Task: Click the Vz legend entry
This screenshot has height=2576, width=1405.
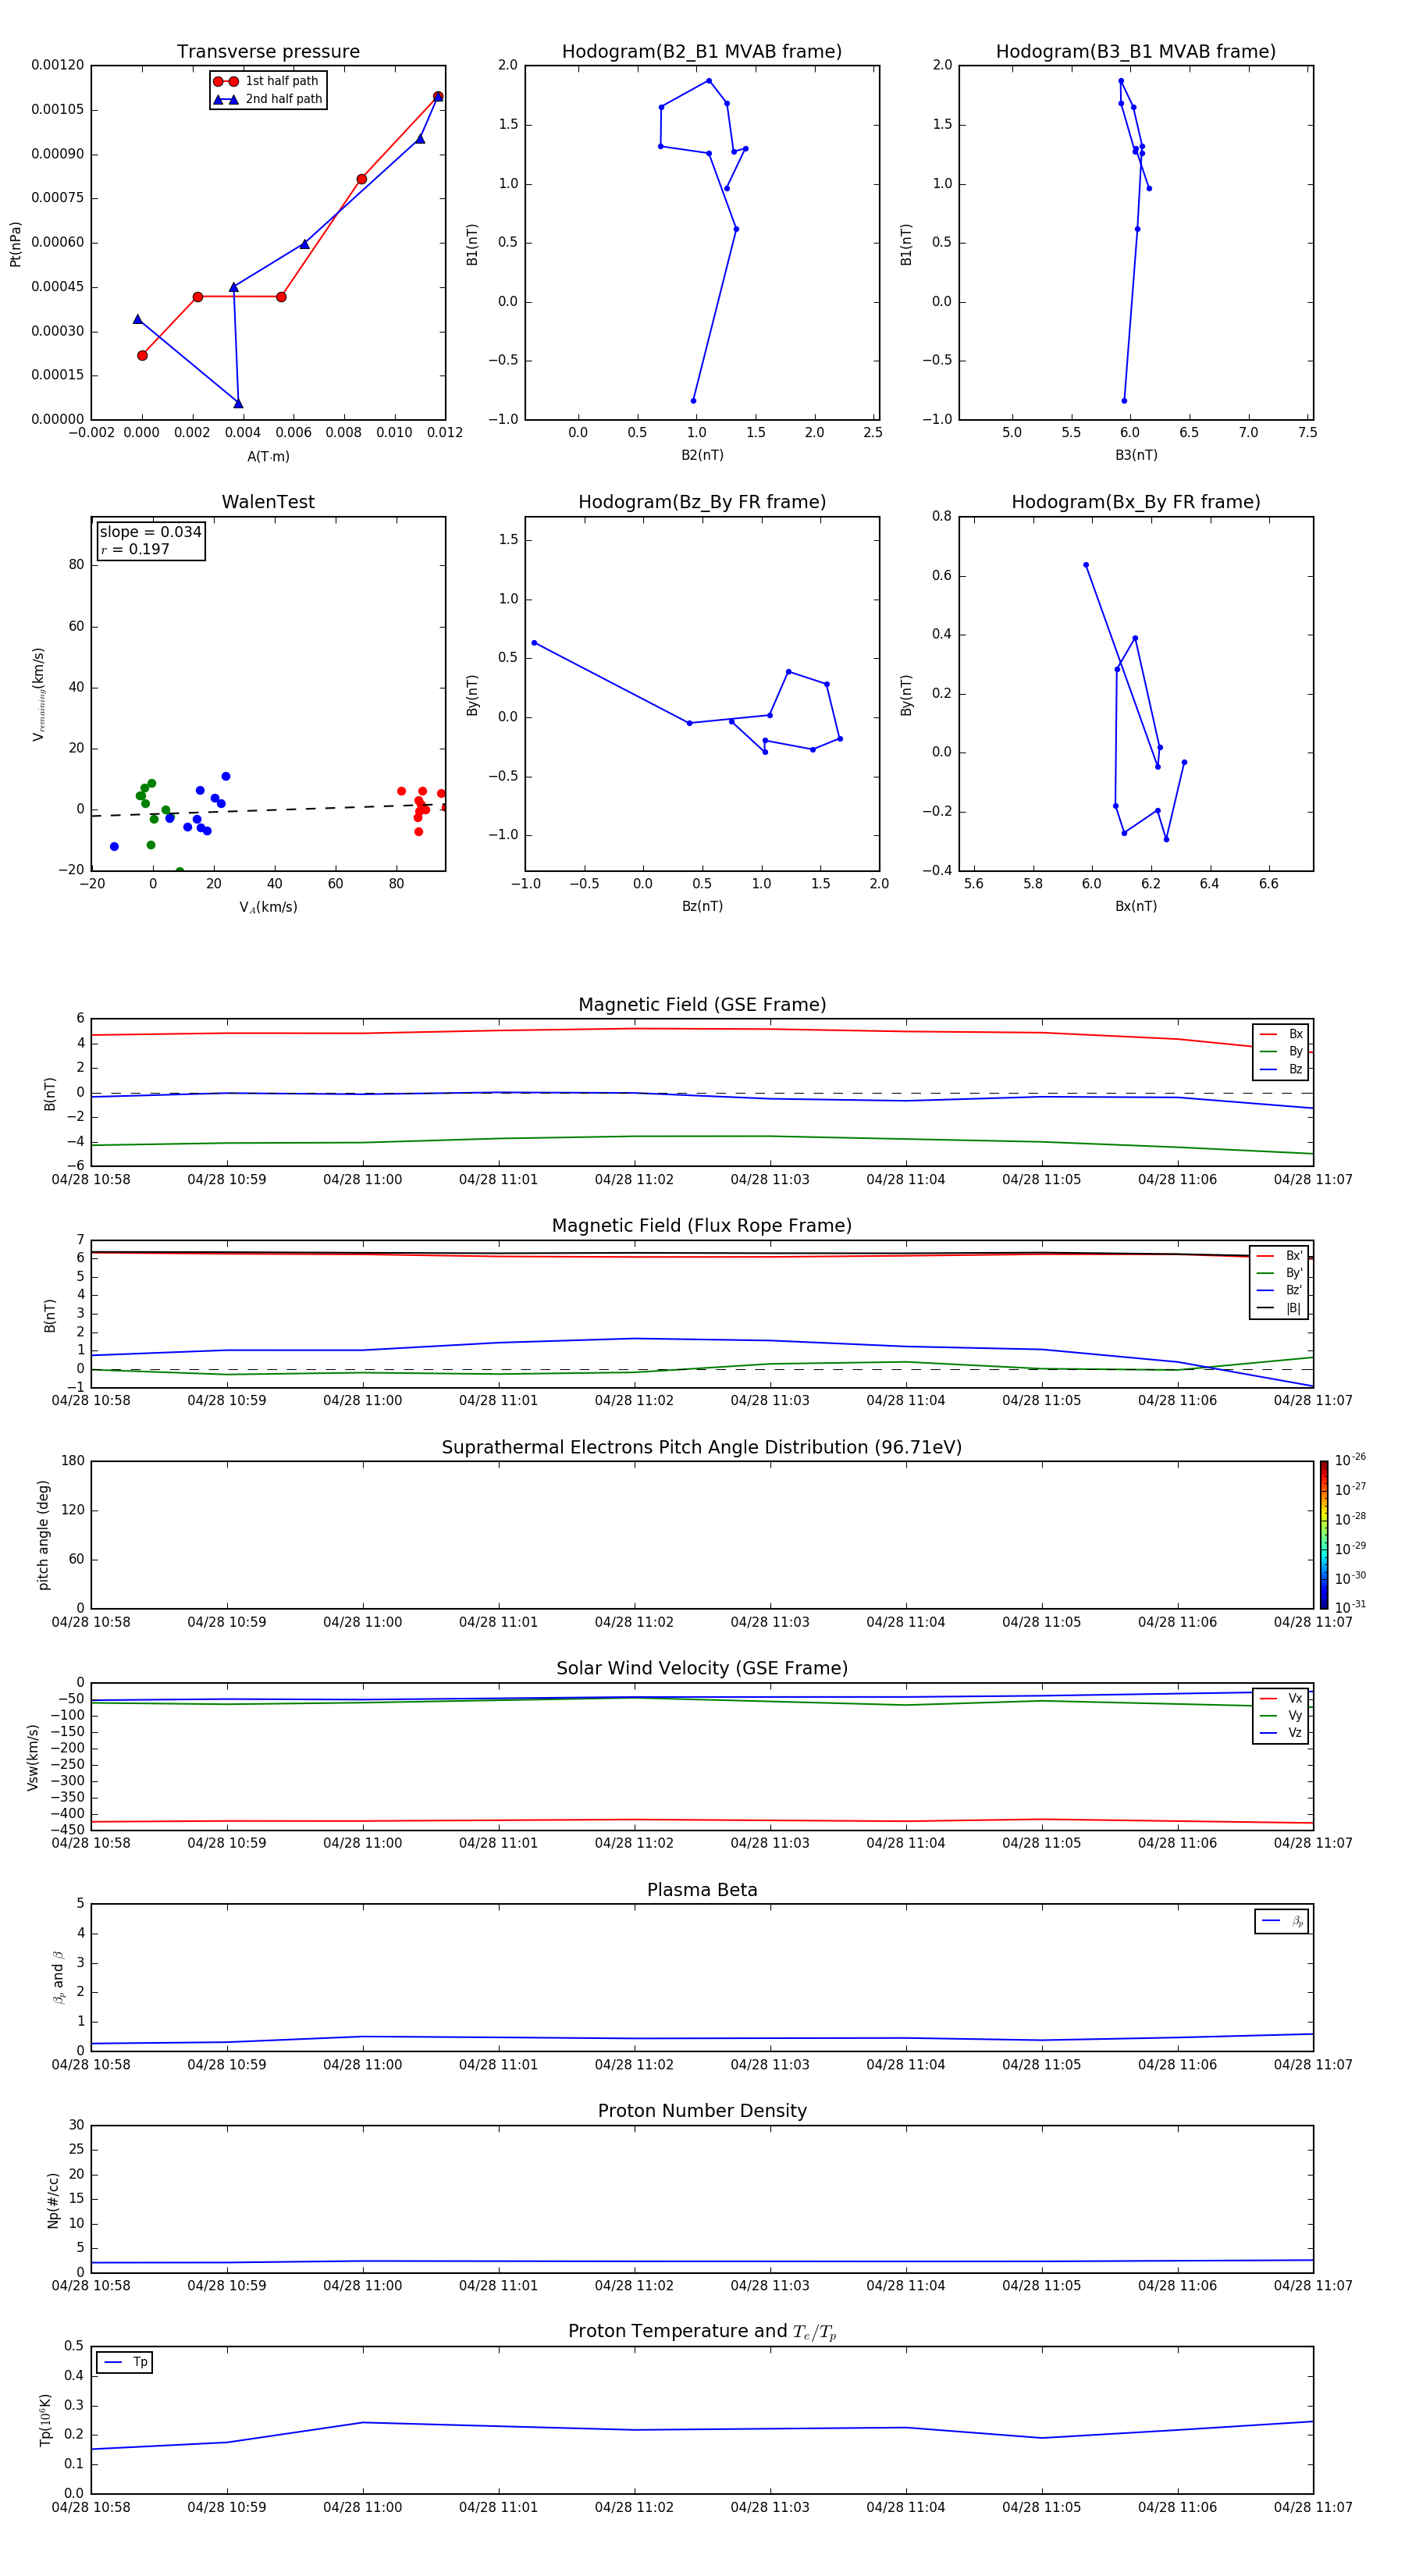Action: [1281, 1733]
